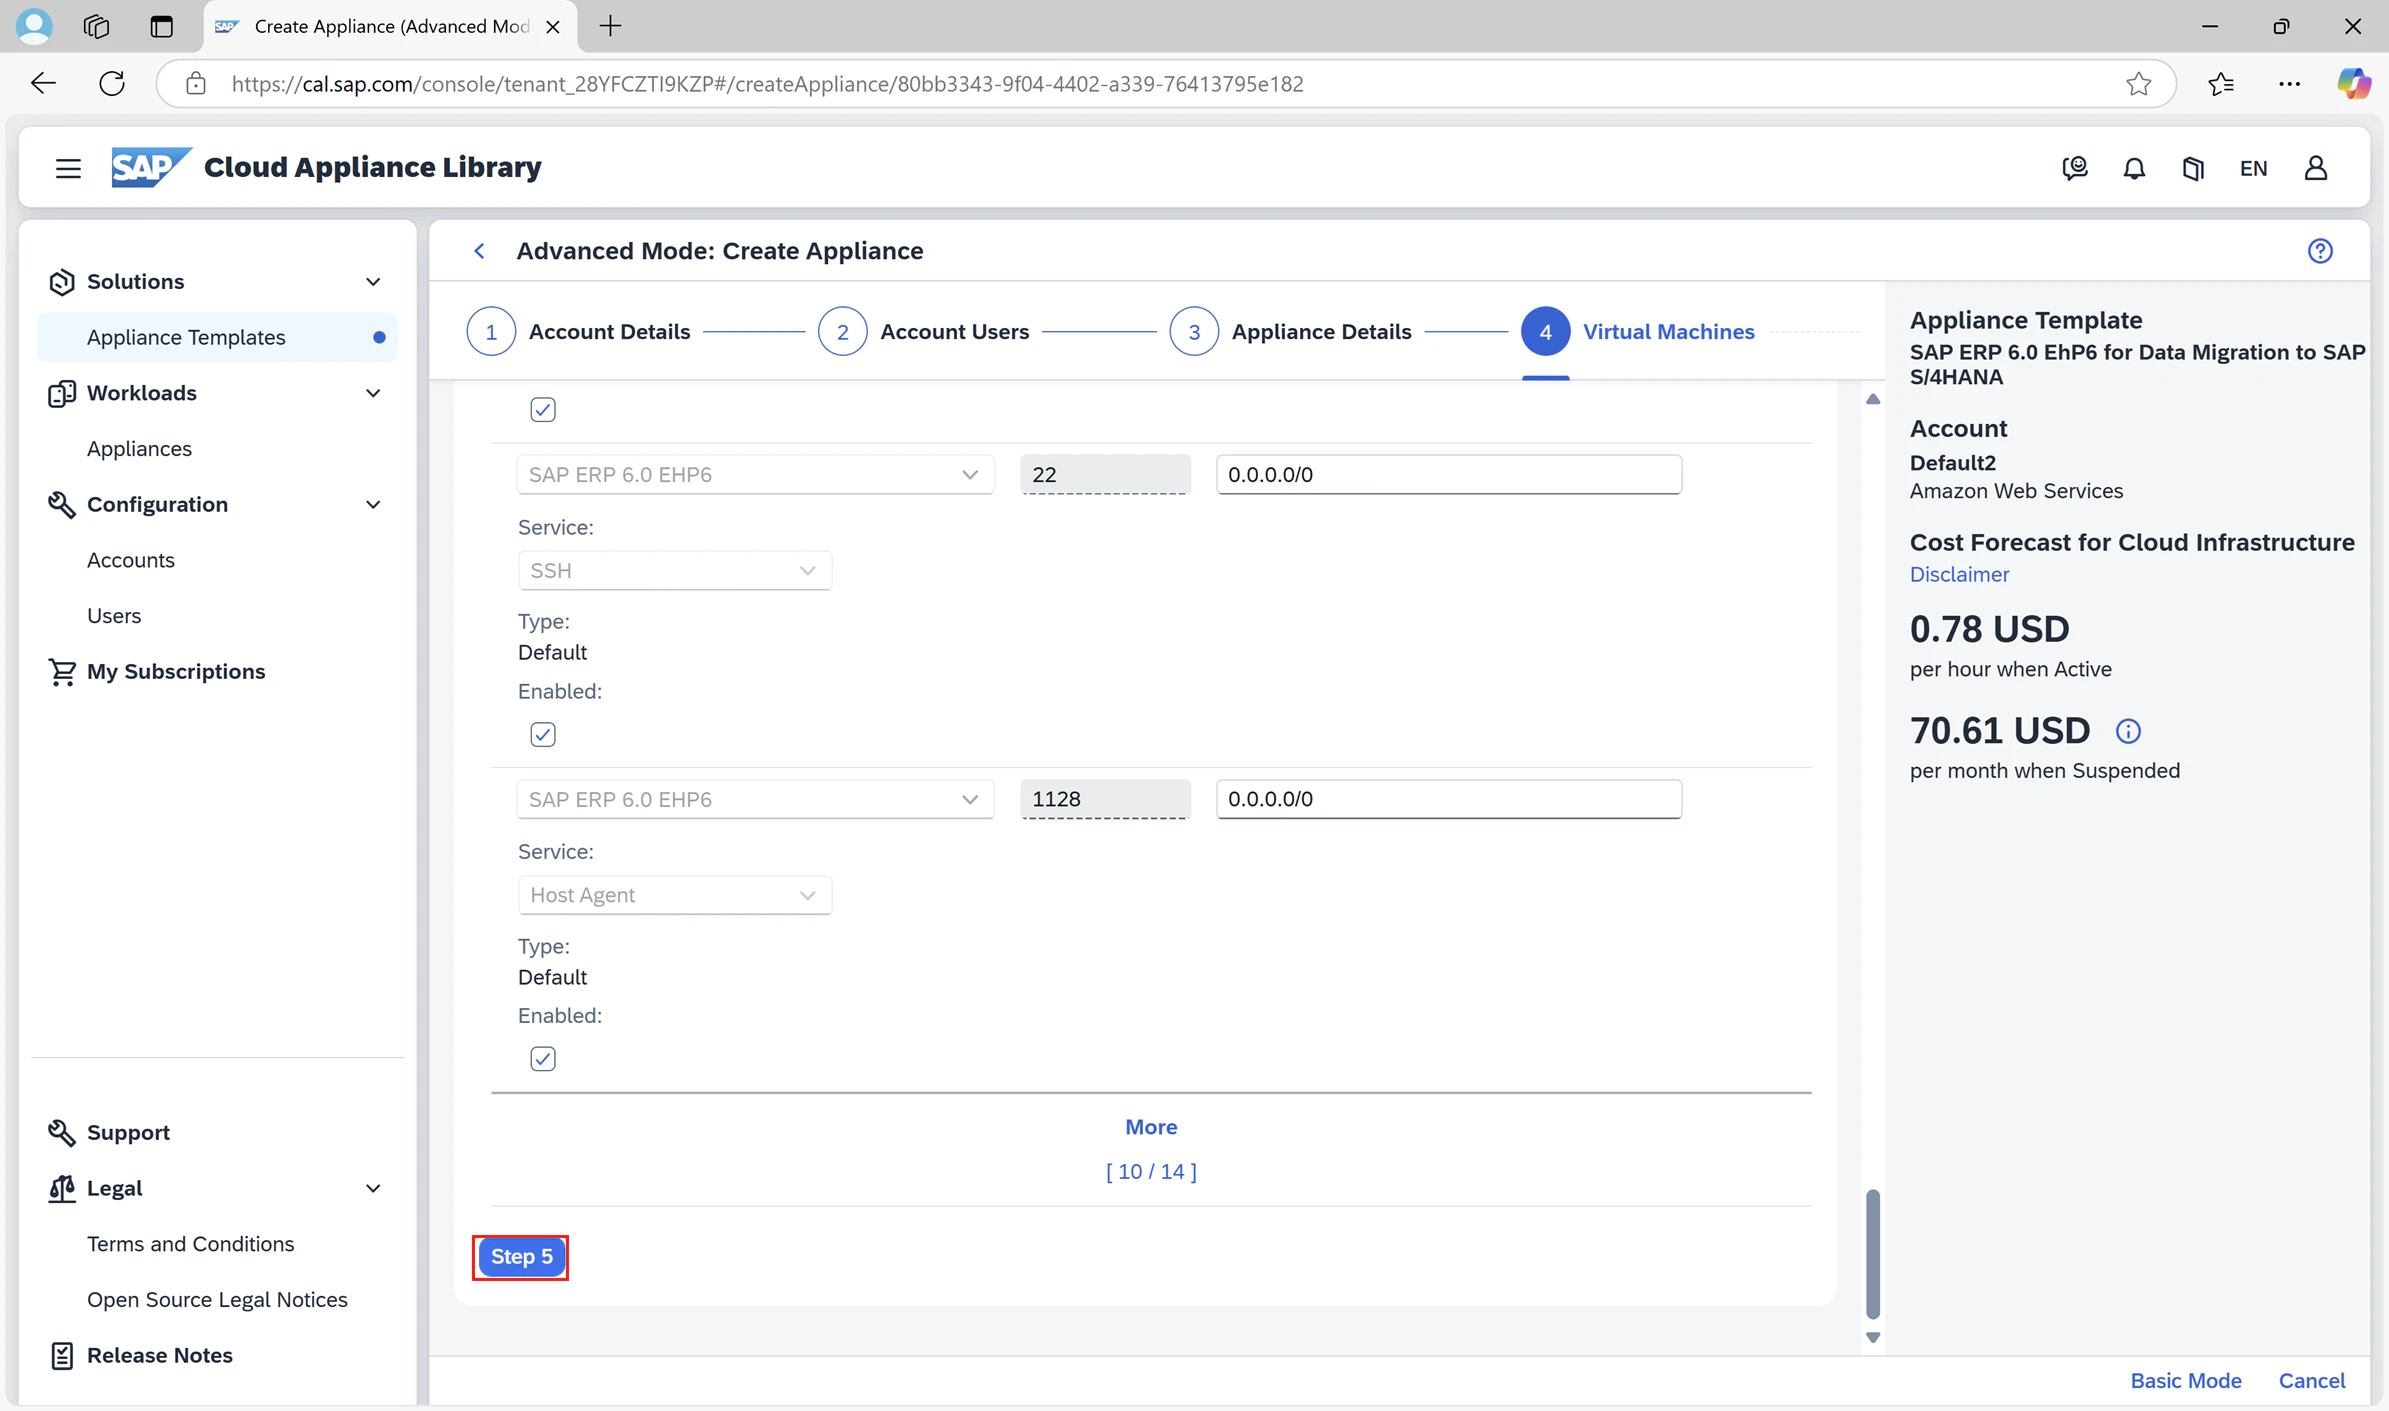The image size is (2389, 1411).
Task: Click the Support wrench icon
Action: pyautogui.click(x=62, y=1133)
